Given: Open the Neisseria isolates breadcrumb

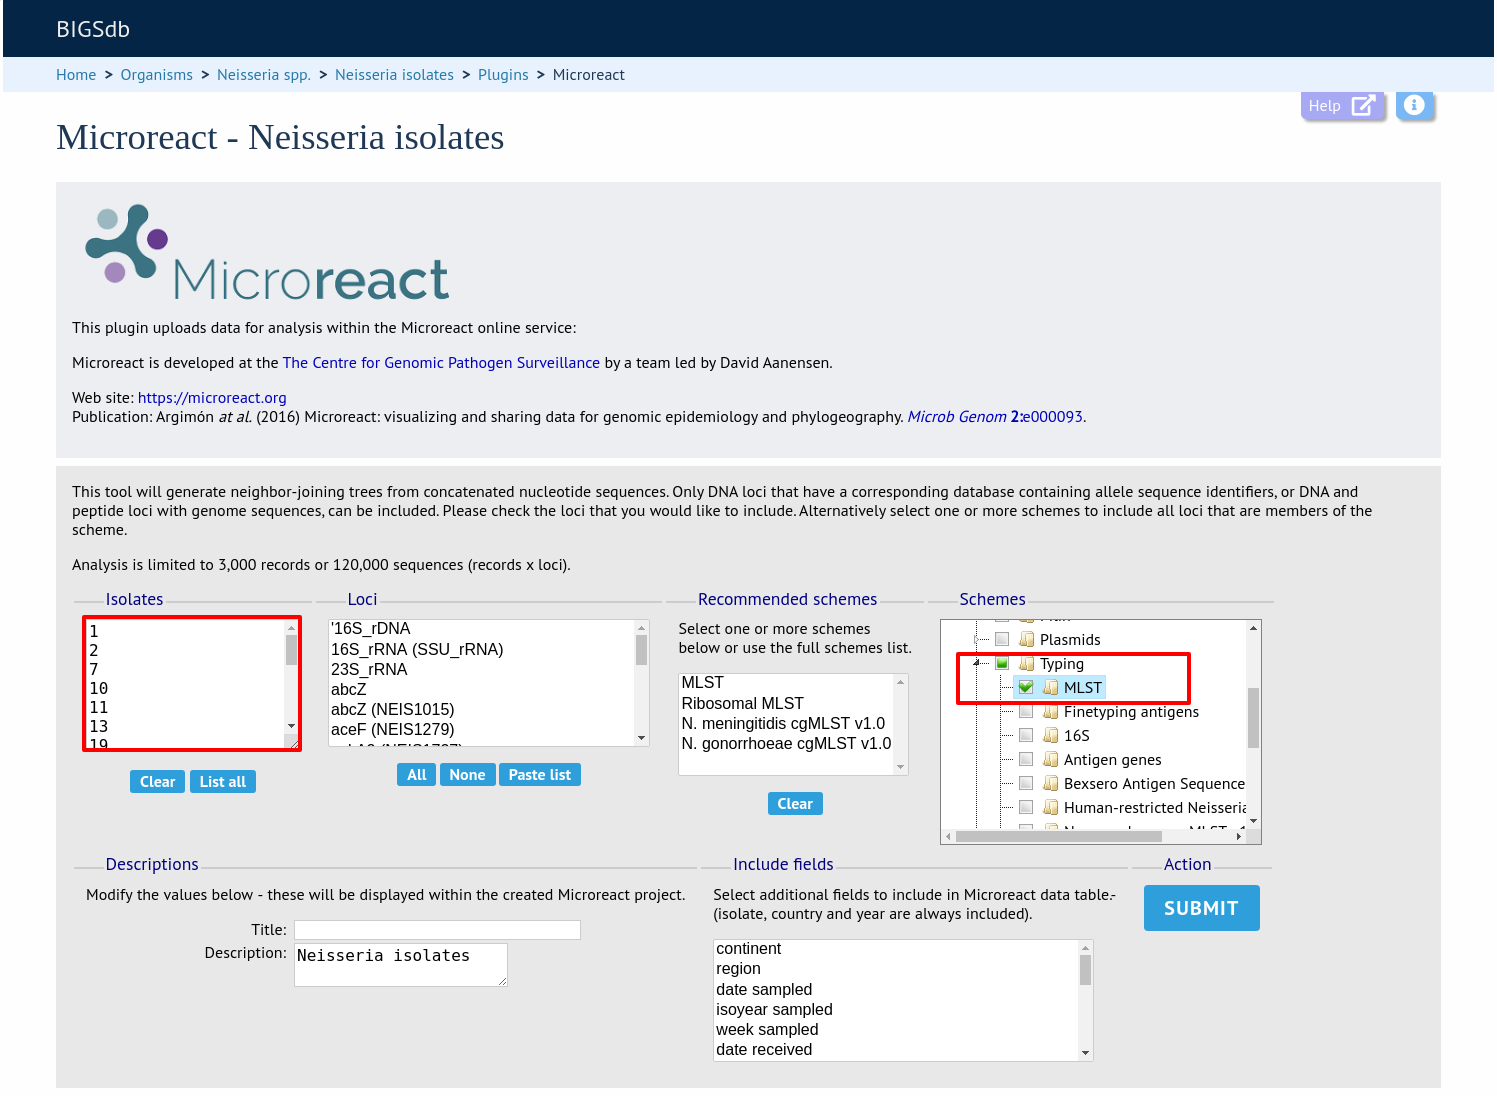Looking at the screenshot, I should click(394, 75).
